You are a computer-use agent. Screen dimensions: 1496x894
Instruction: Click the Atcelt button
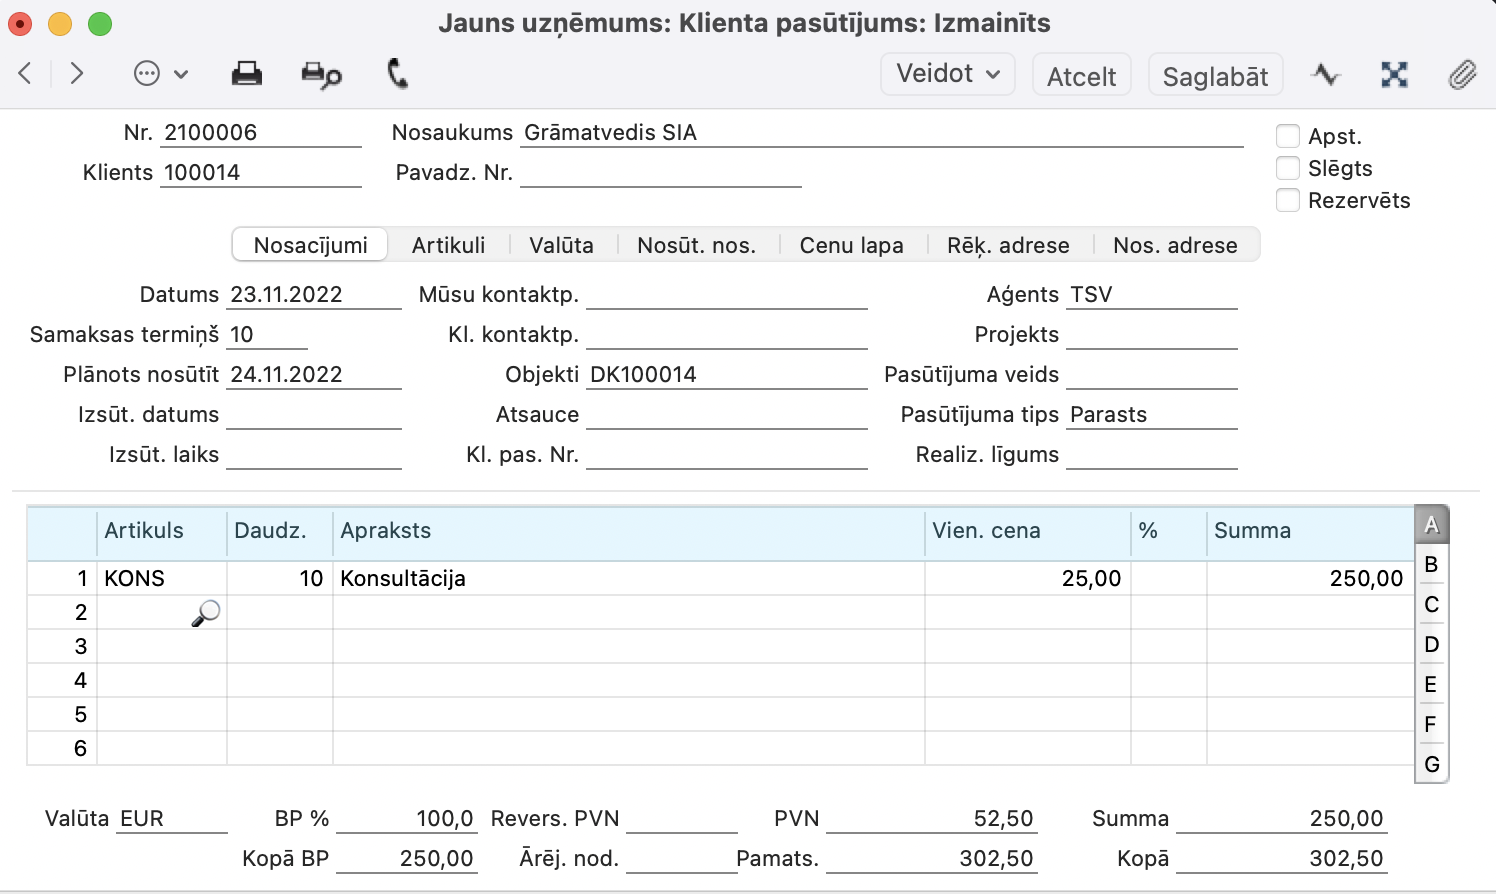click(1081, 76)
